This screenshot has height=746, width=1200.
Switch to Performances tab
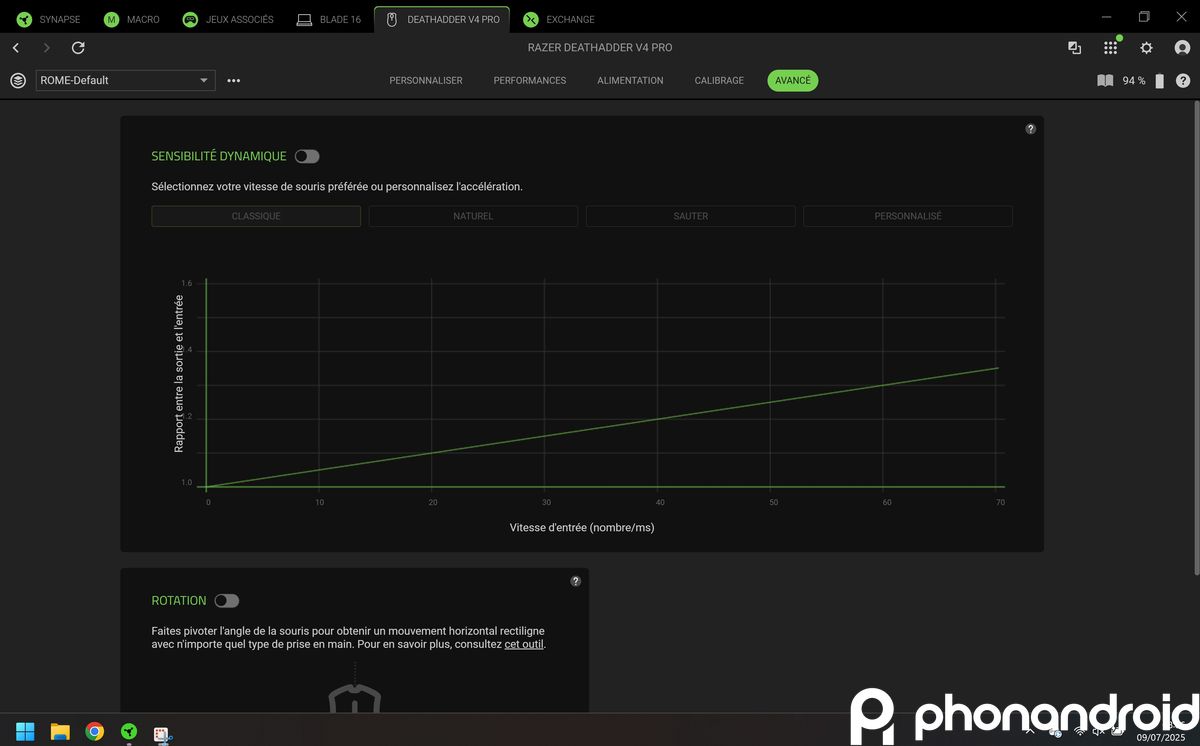pyautogui.click(x=530, y=80)
